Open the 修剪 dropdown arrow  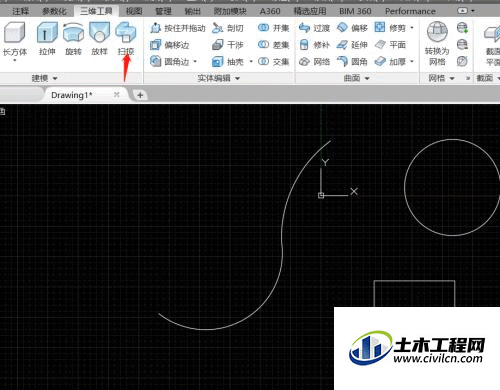pyautogui.click(x=412, y=28)
